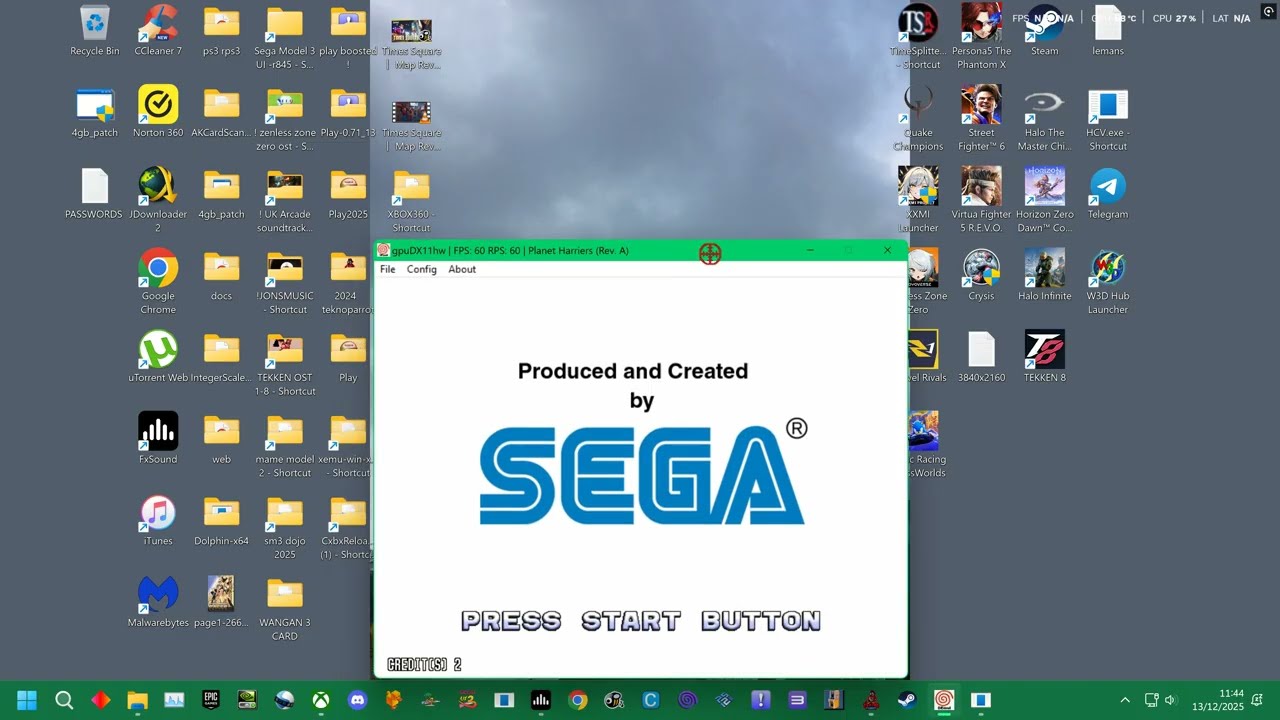The height and width of the screenshot is (720, 1280).
Task: Select the TimeSplitters shortcut icon
Action: [x=918, y=37]
